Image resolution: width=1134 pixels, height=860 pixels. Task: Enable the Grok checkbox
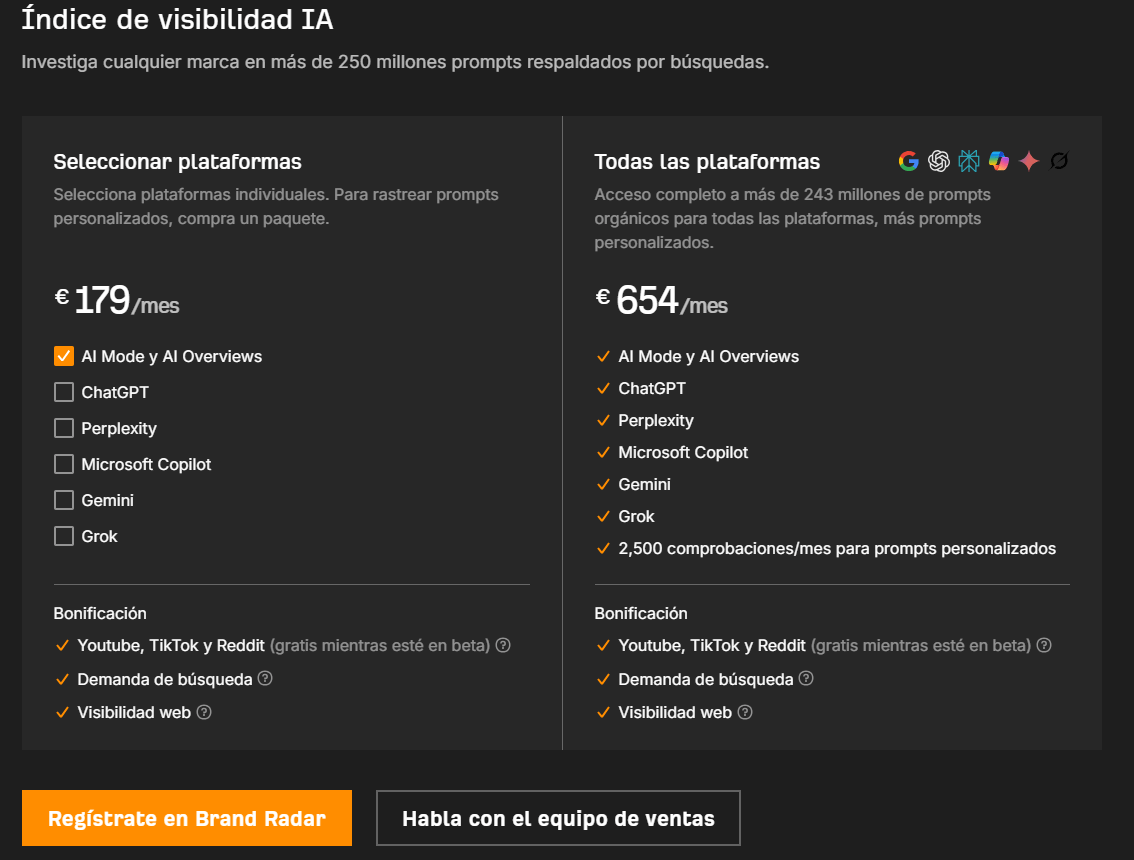[64, 536]
